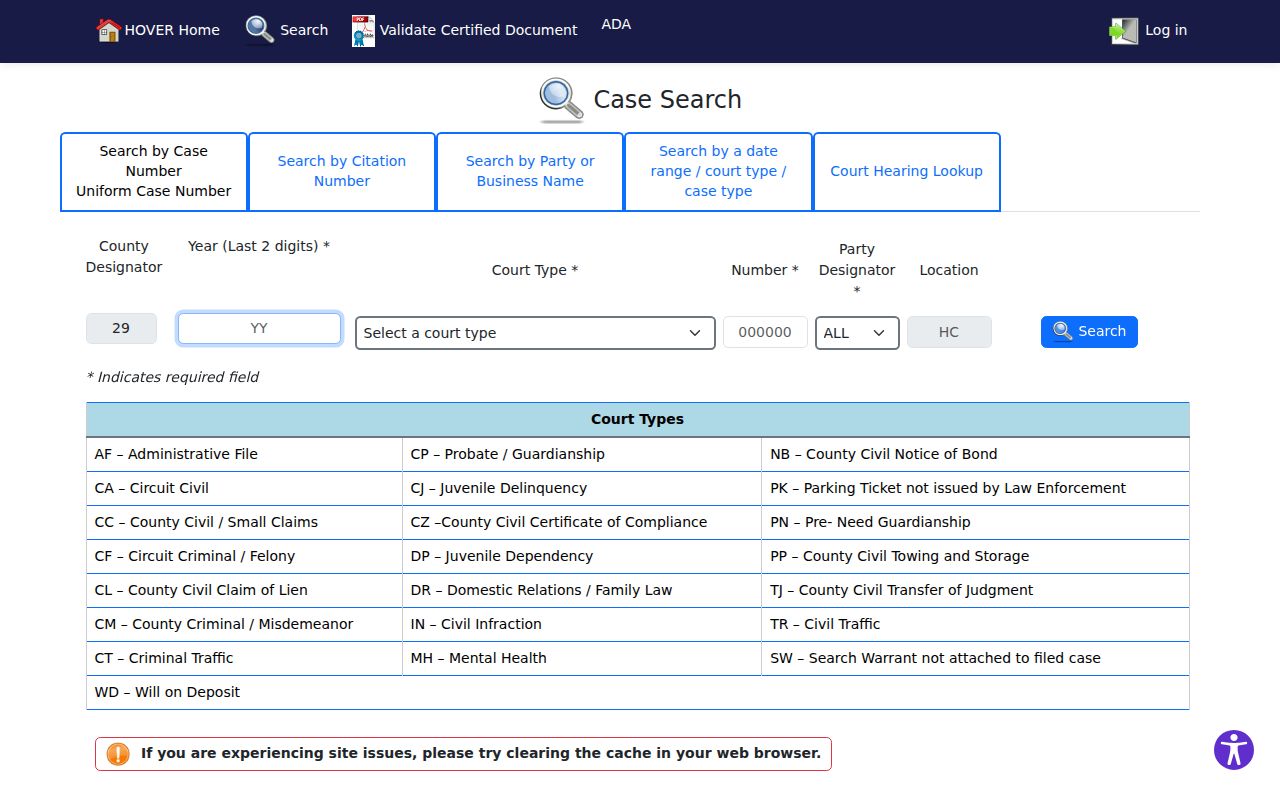Click the blue Search button
This screenshot has width=1280, height=800.
click(x=1089, y=332)
